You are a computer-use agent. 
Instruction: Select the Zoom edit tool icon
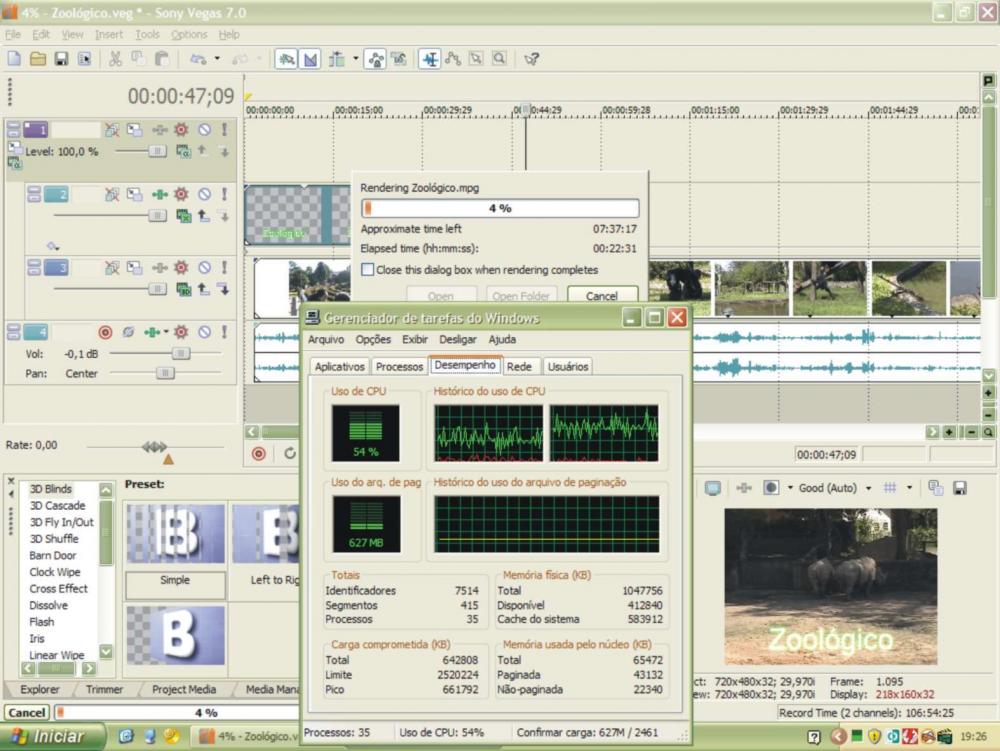click(x=499, y=59)
